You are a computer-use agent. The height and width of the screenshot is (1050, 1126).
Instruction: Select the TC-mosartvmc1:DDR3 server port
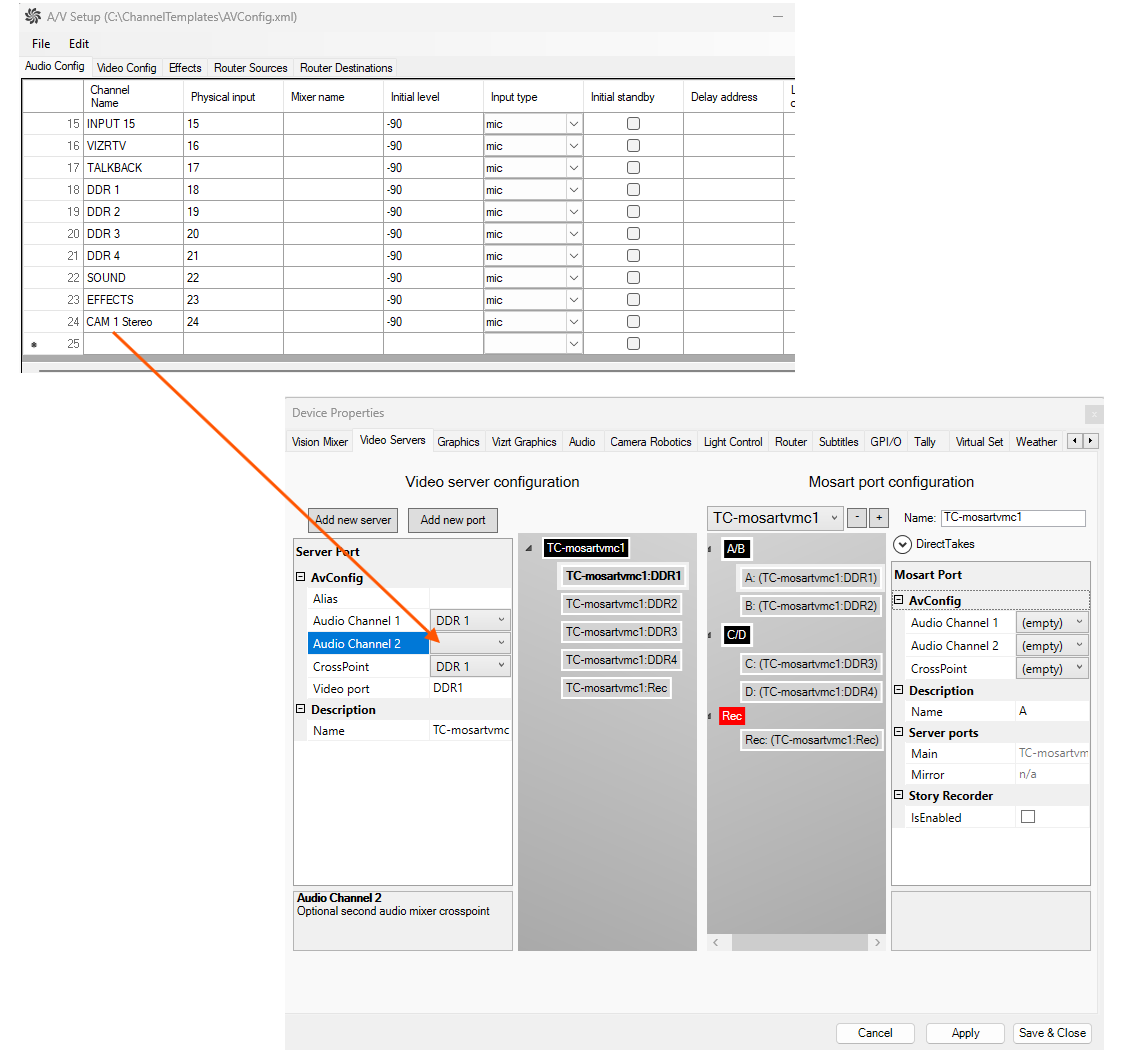click(x=621, y=632)
